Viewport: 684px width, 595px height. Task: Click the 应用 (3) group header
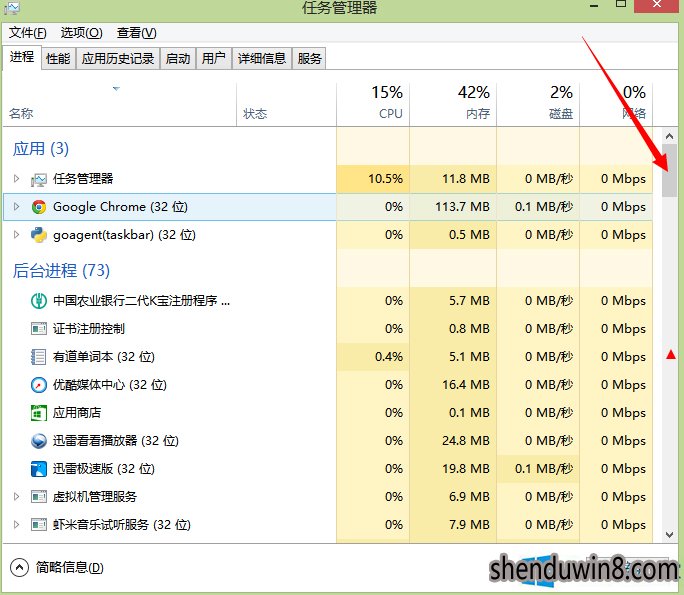click(x=41, y=149)
